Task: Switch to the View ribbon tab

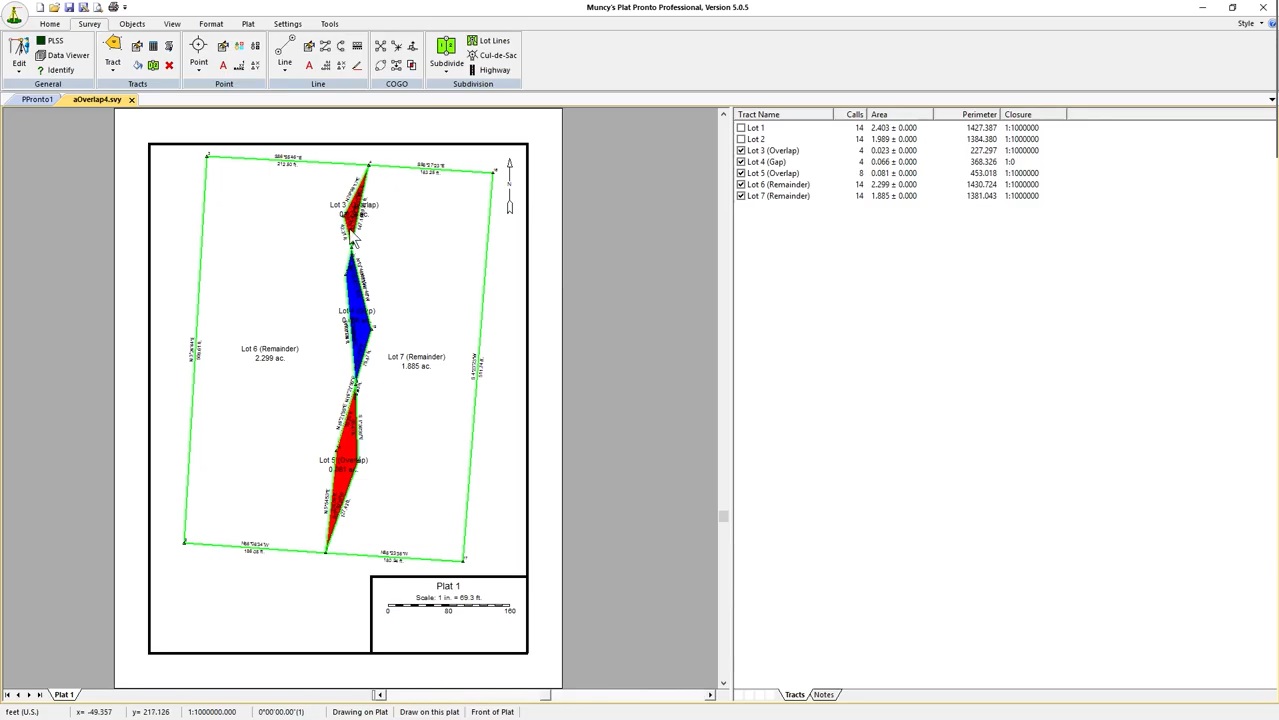Action: [x=172, y=24]
